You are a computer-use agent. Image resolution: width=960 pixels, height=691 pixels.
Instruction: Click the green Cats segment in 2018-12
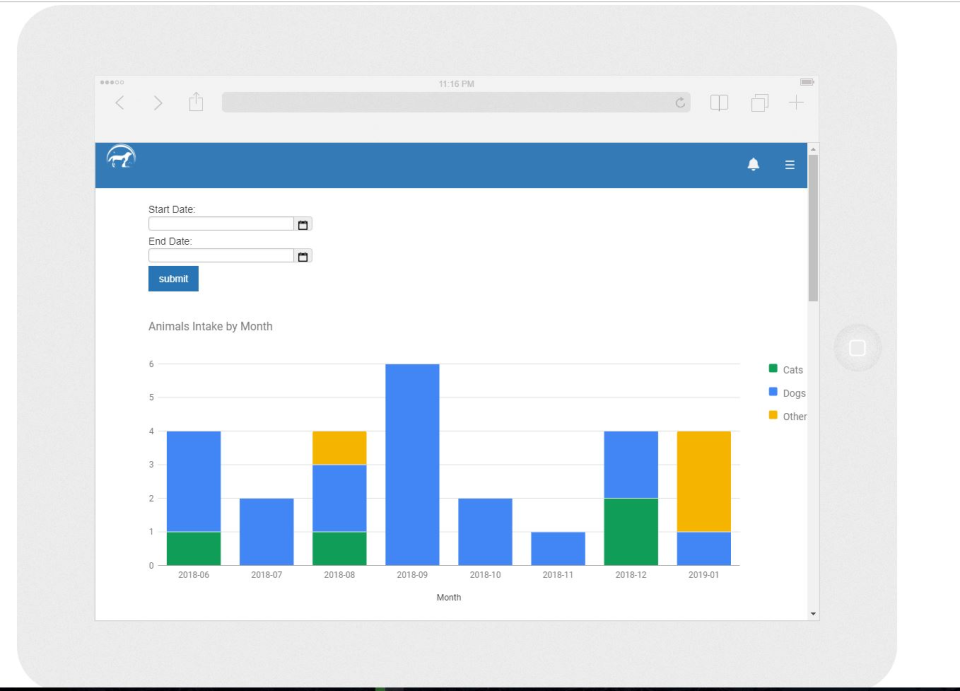click(631, 532)
